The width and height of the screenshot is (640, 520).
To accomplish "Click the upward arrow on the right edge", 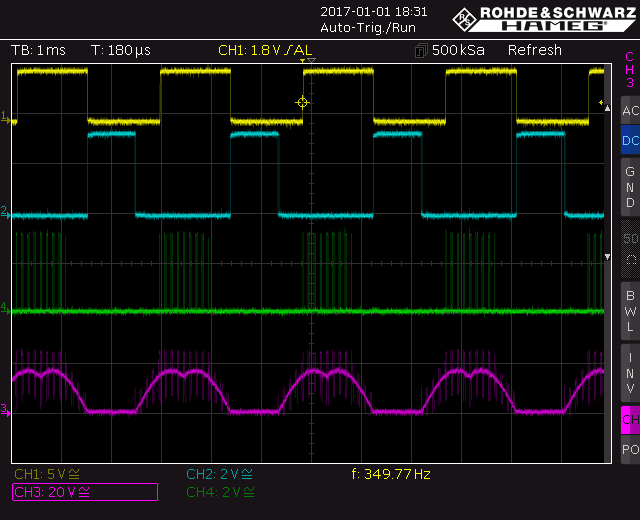I will 607,108.
